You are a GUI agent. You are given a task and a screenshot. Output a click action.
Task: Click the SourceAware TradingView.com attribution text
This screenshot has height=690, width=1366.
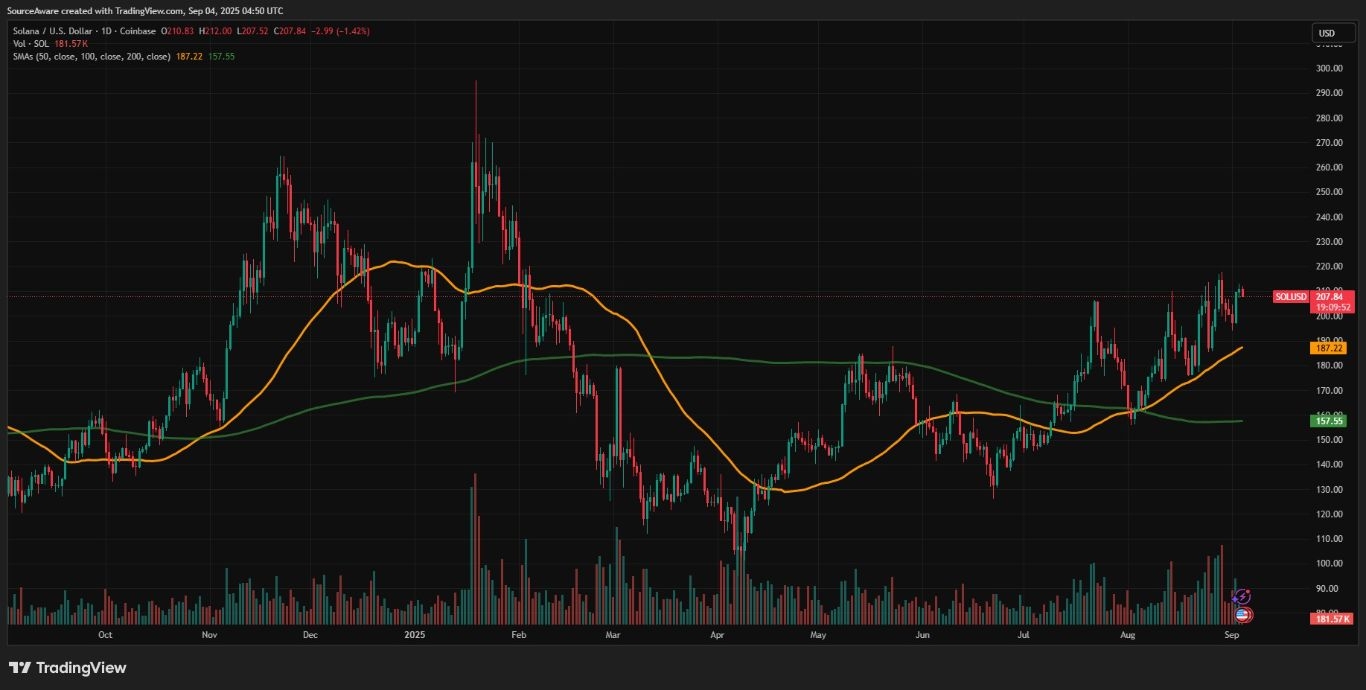pos(145,10)
